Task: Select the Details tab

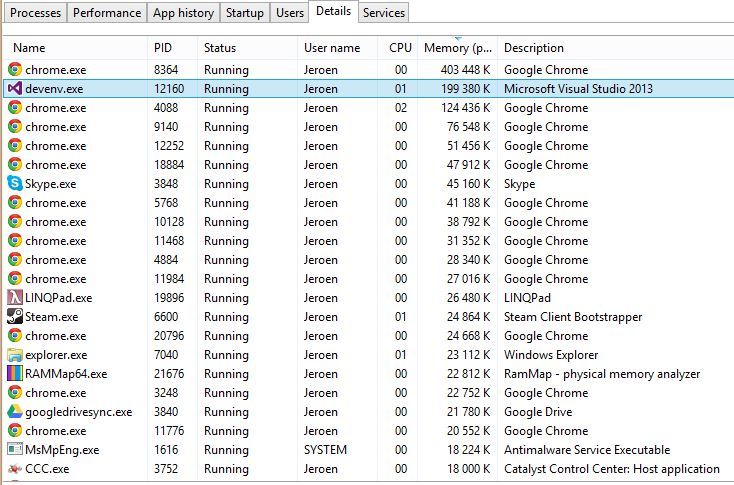Action: 333,11
